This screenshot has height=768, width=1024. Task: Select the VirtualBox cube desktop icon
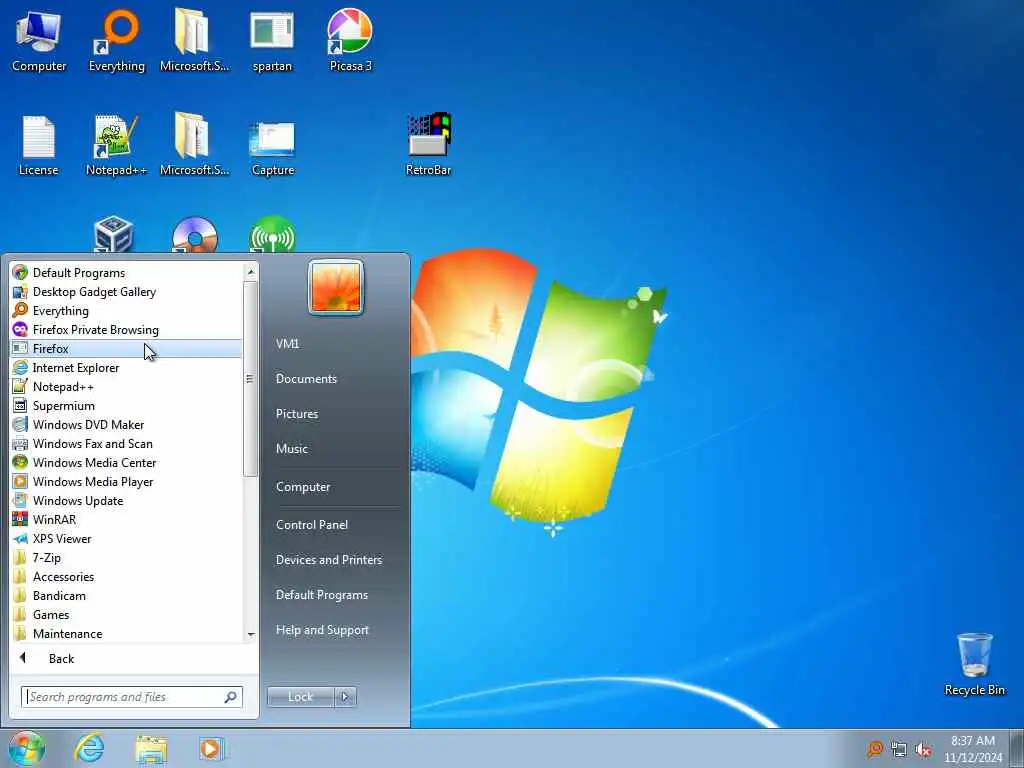point(114,234)
